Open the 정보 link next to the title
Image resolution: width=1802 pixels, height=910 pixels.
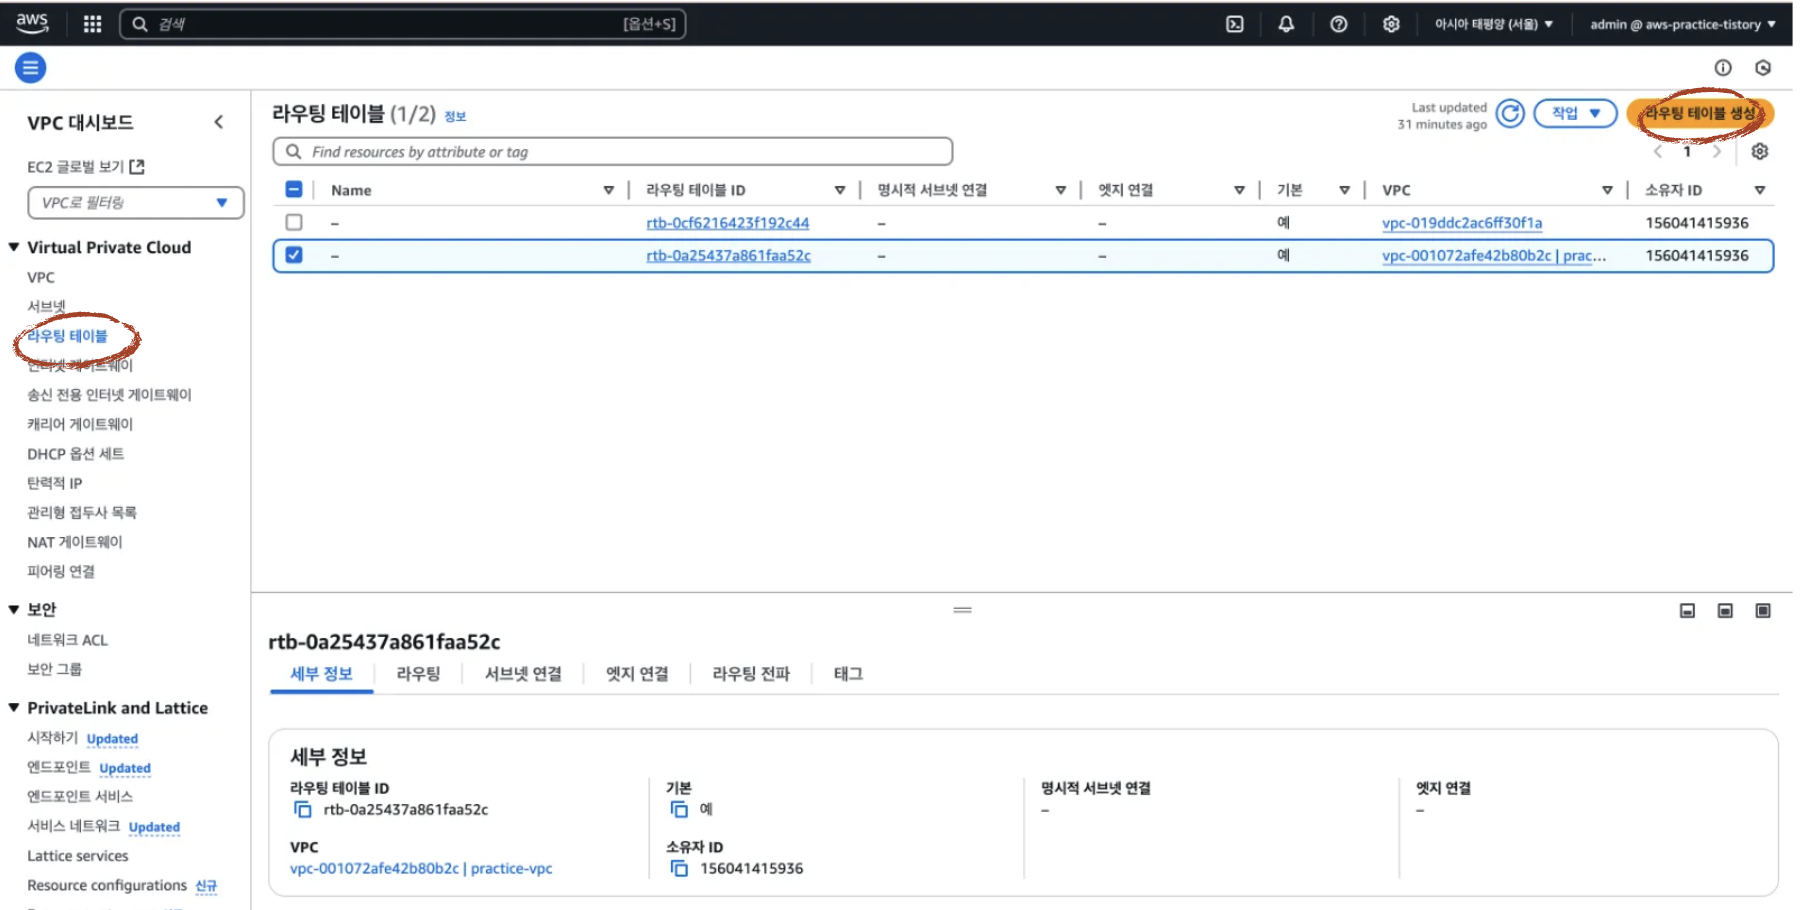[x=455, y=116]
